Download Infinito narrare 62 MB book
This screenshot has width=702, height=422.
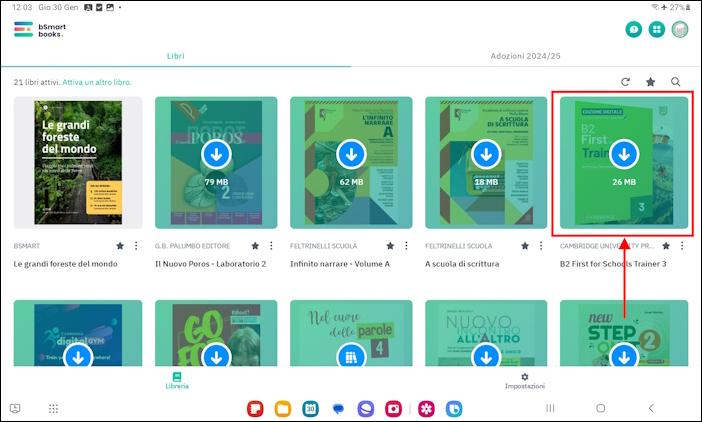[x=351, y=154]
